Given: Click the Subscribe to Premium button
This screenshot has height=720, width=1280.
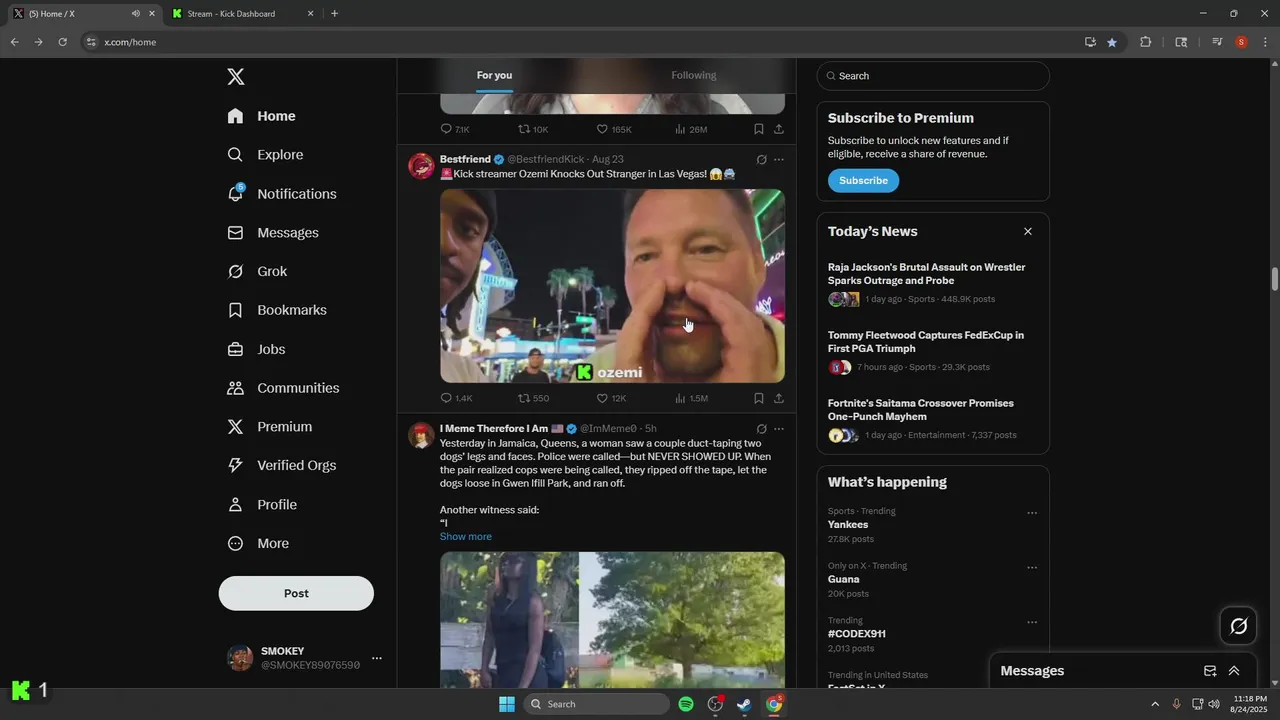Looking at the screenshot, I should coord(863,181).
